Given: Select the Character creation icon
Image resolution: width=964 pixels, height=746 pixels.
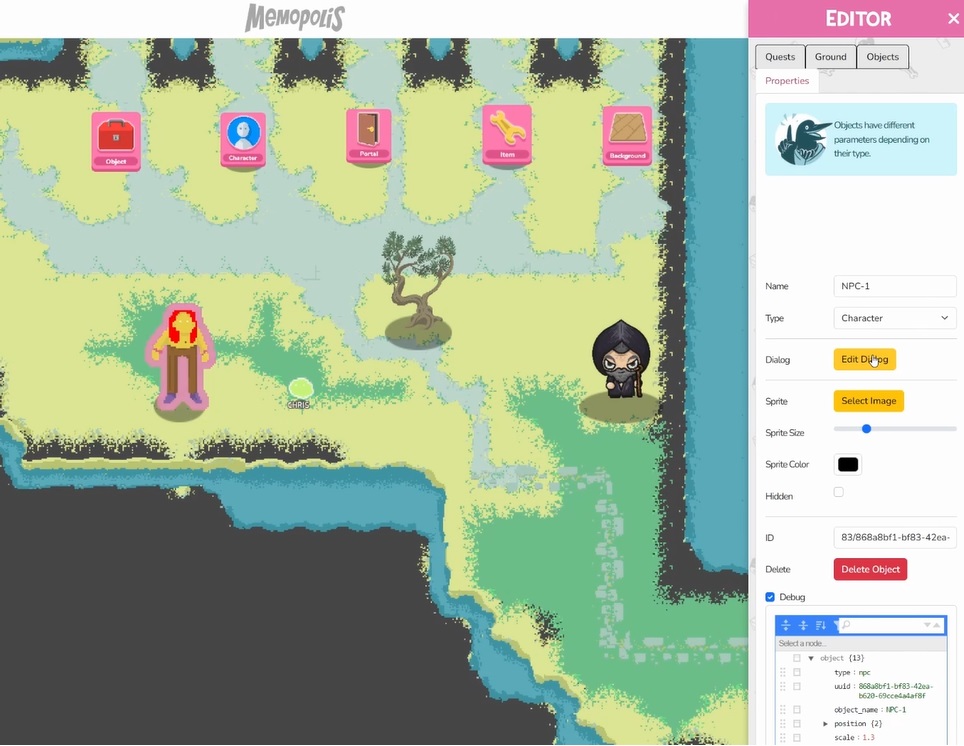Looking at the screenshot, I should tap(243, 139).
